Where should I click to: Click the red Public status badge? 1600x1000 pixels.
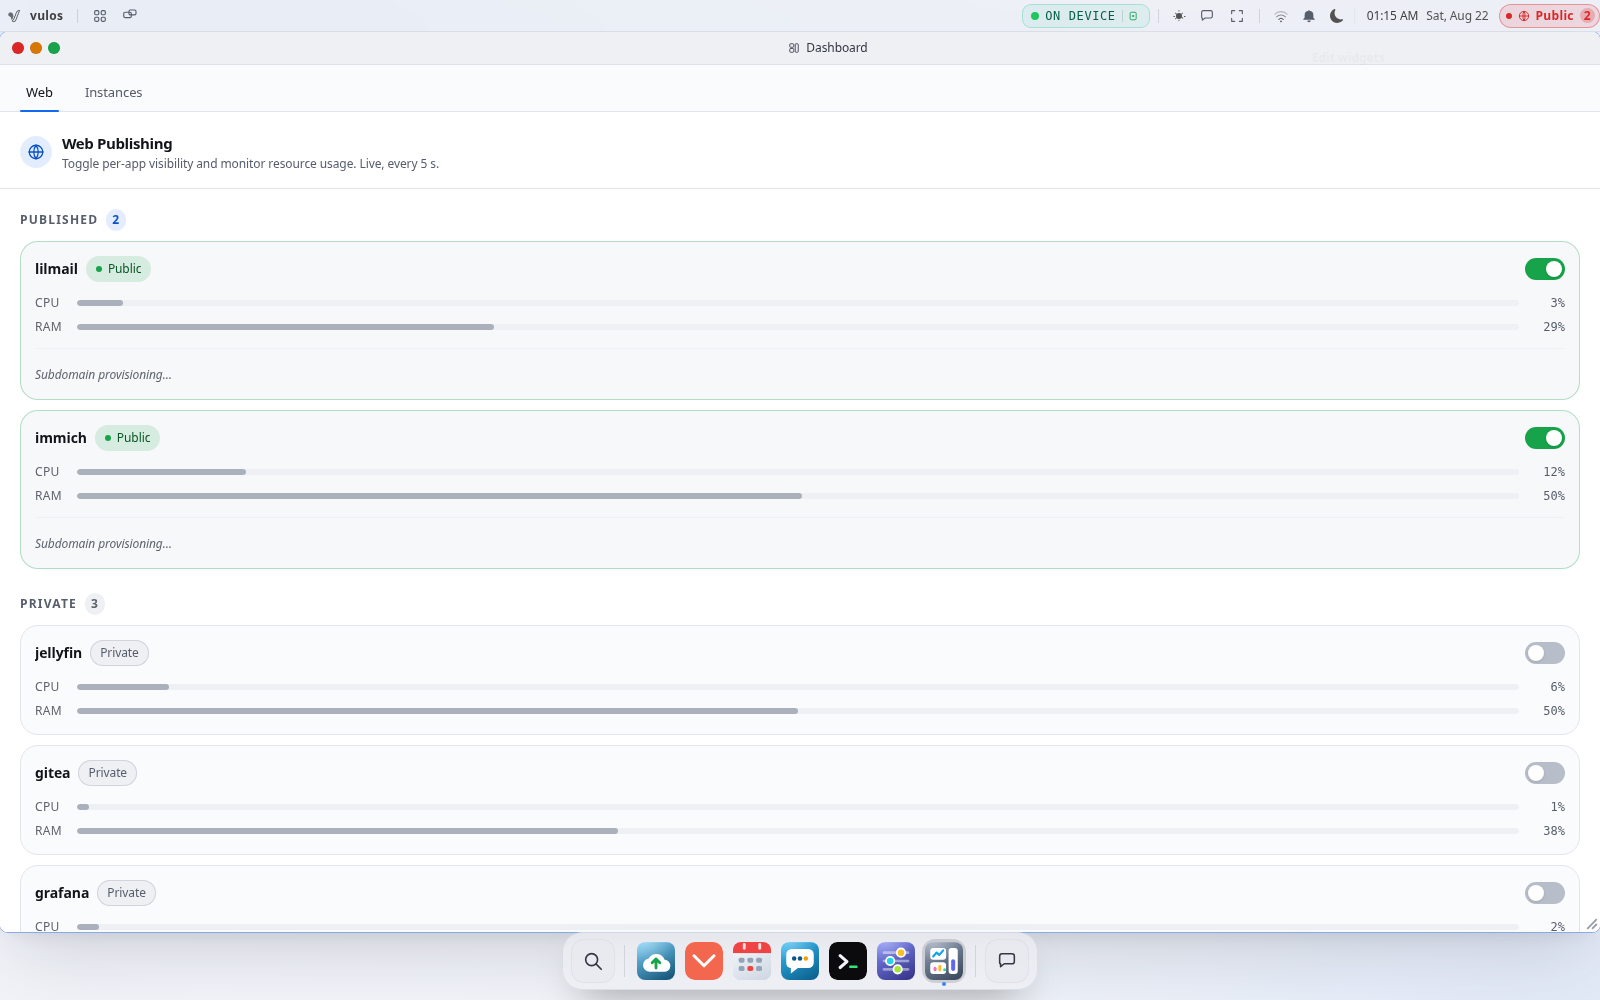[1548, 16]
